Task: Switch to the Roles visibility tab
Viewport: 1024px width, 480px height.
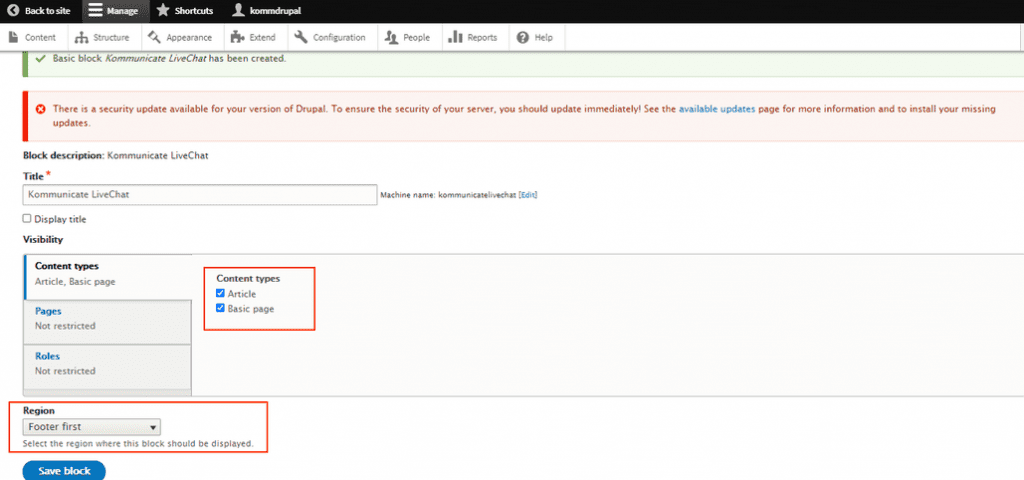Action: click(x=107, y=366)
